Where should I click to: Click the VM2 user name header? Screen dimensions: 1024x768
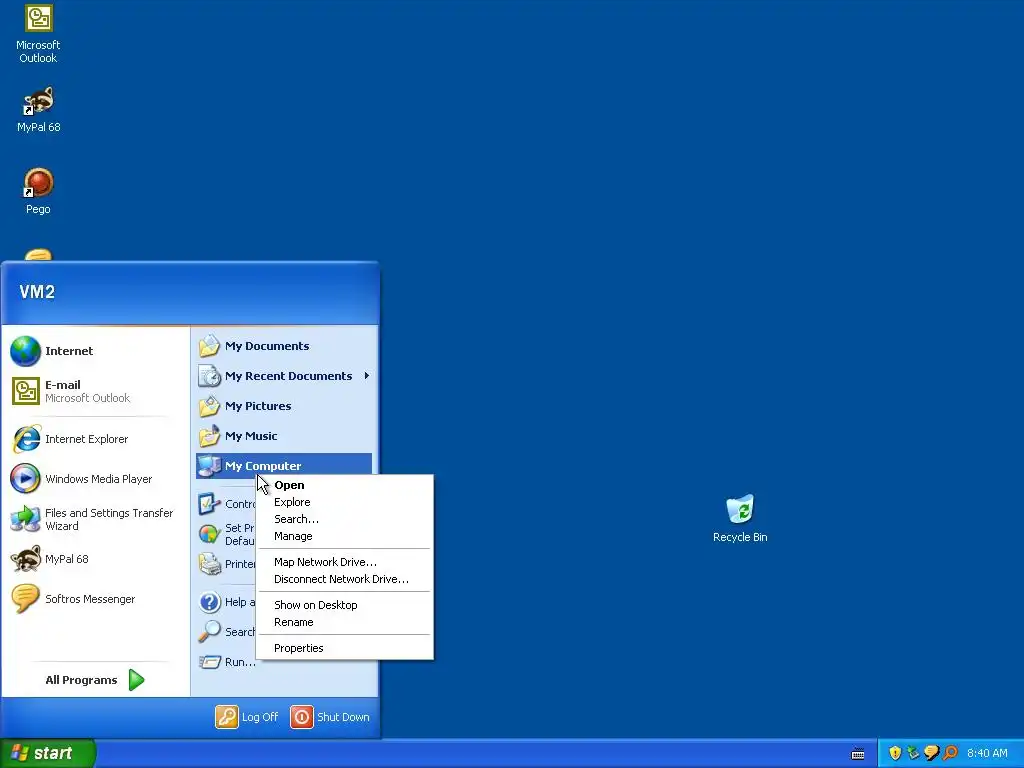tap(37, 292)
